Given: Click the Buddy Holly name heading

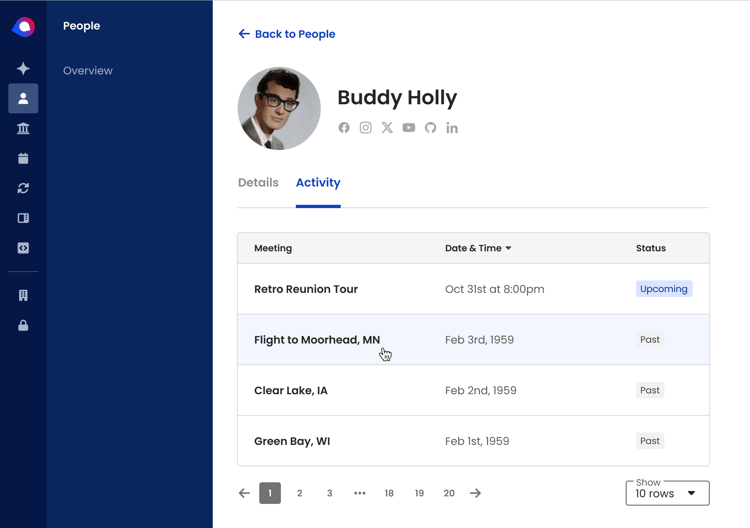Looking at the screenshot, I should pos(397,97).
